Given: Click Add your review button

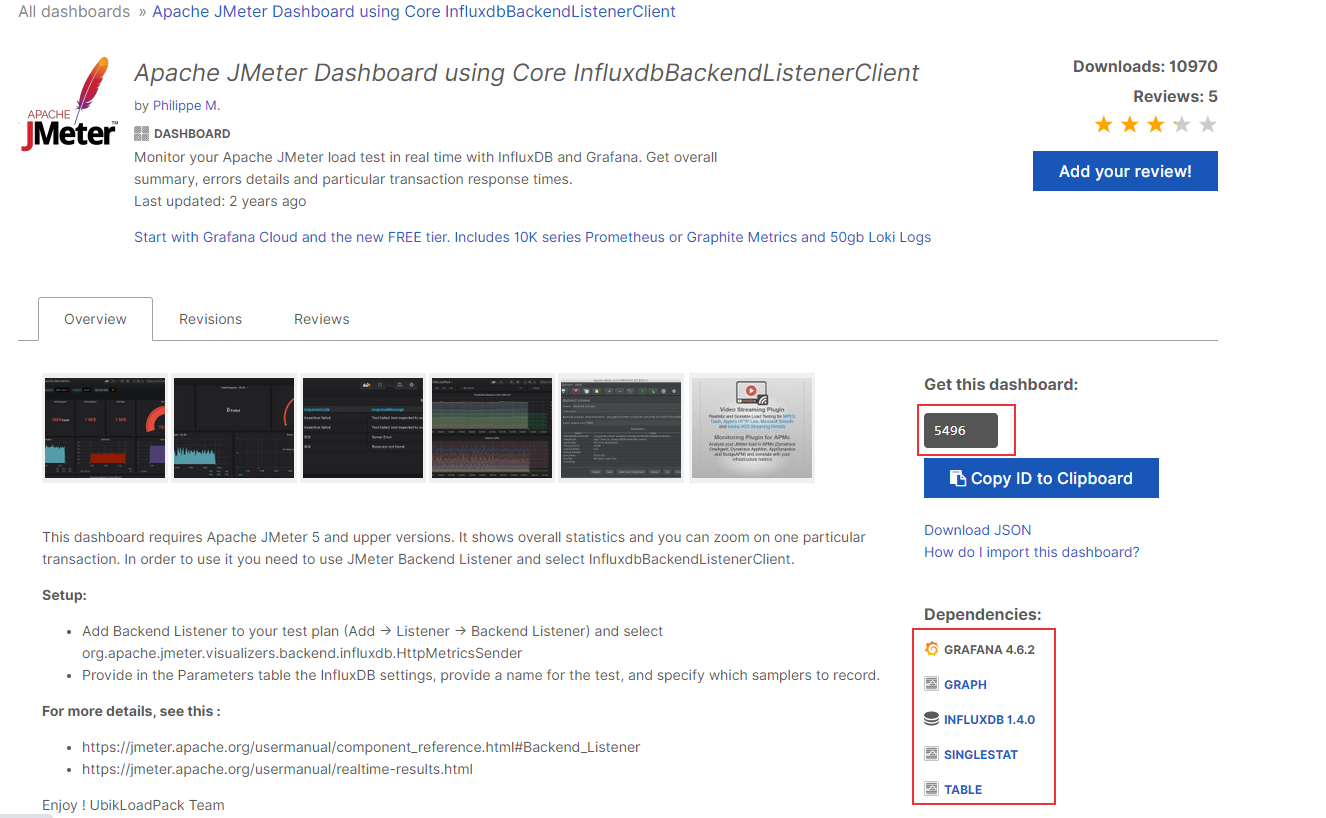Looking at the screenshot, I should coord(1125,171).
